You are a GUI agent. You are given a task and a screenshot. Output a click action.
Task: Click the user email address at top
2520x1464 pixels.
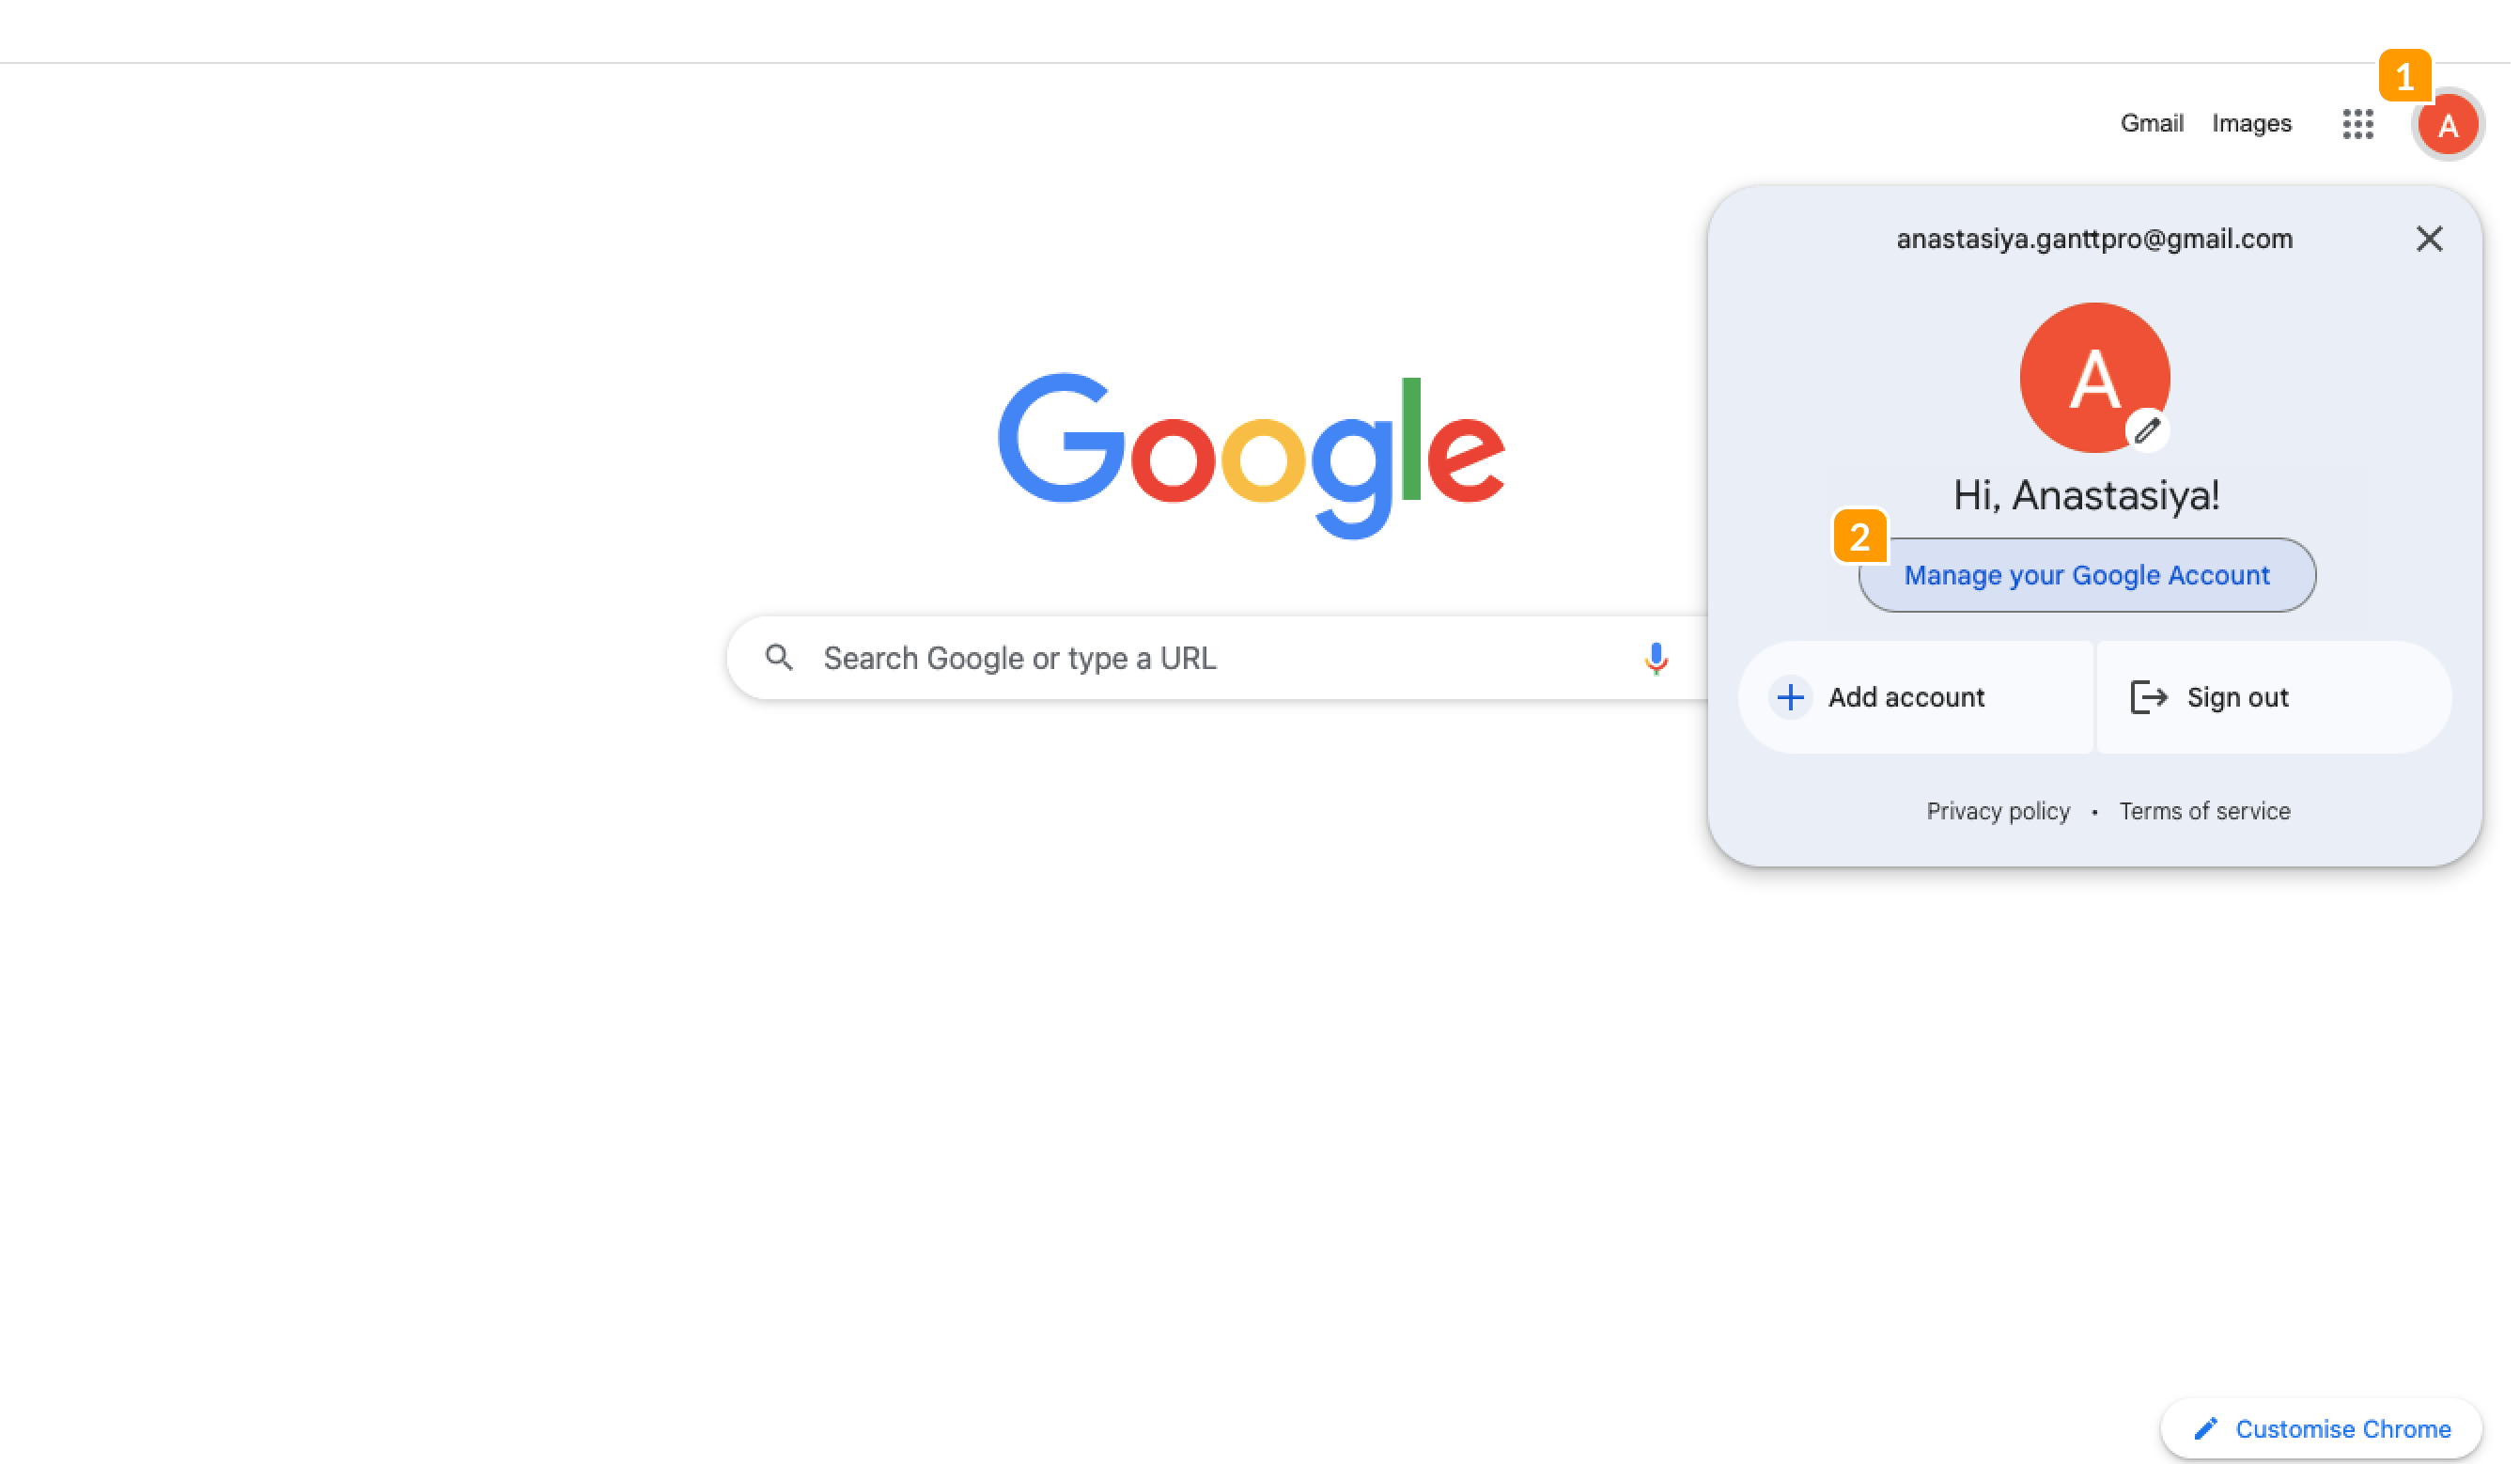click(x=2094, y=237)
